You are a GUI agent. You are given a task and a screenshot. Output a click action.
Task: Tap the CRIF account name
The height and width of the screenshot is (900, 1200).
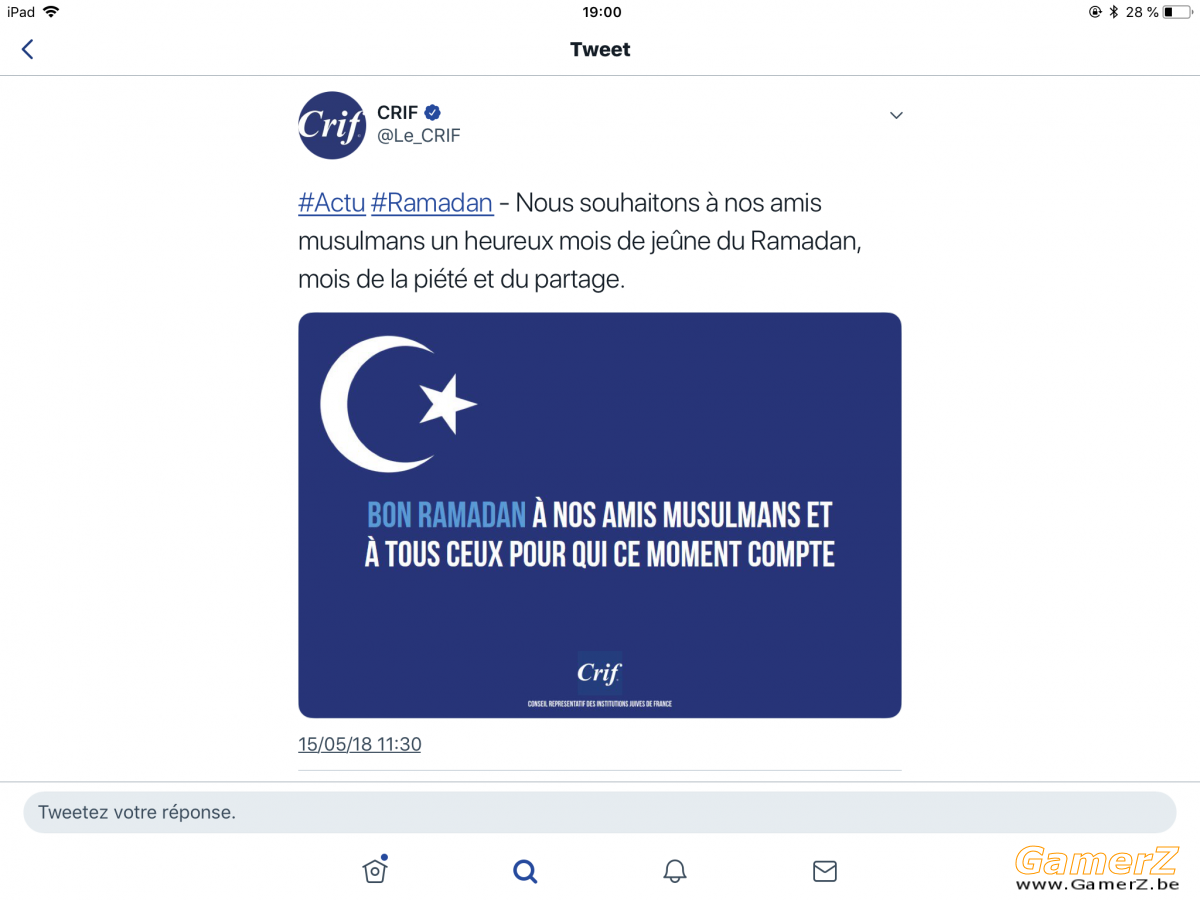pyautogui.click(x=398, y=113)
